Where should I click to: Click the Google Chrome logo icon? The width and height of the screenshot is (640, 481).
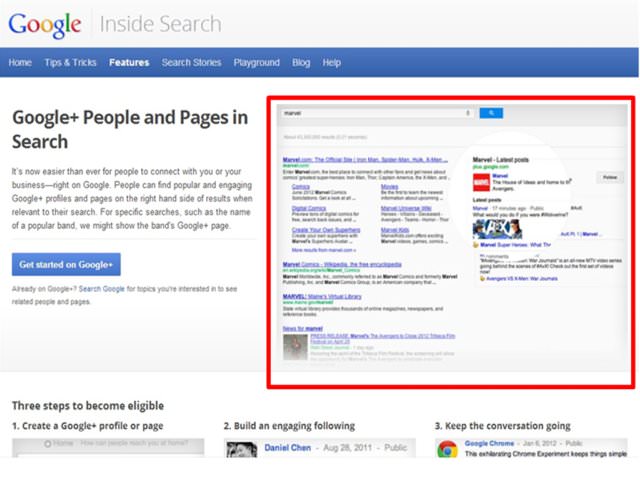tap(448, 449)
